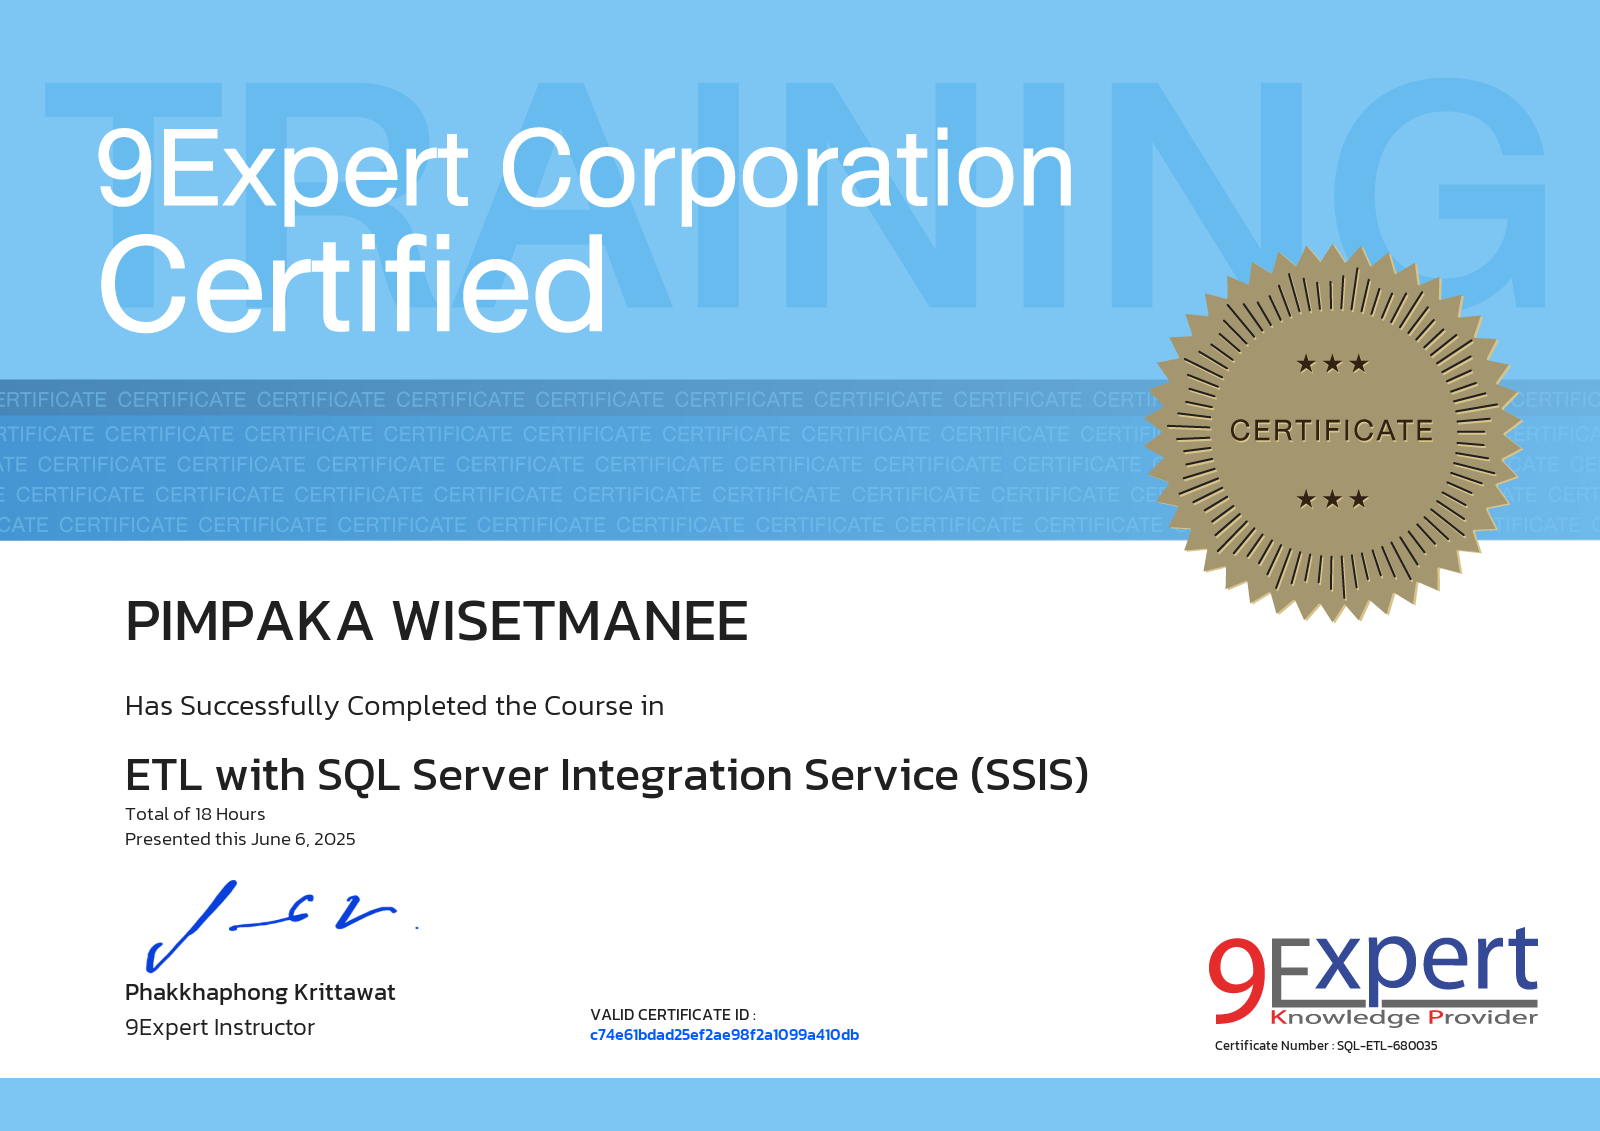Click the large "Certified" heading
Image resolution: width=1600 pixels, height=1131 pixels.
point(352,286)
